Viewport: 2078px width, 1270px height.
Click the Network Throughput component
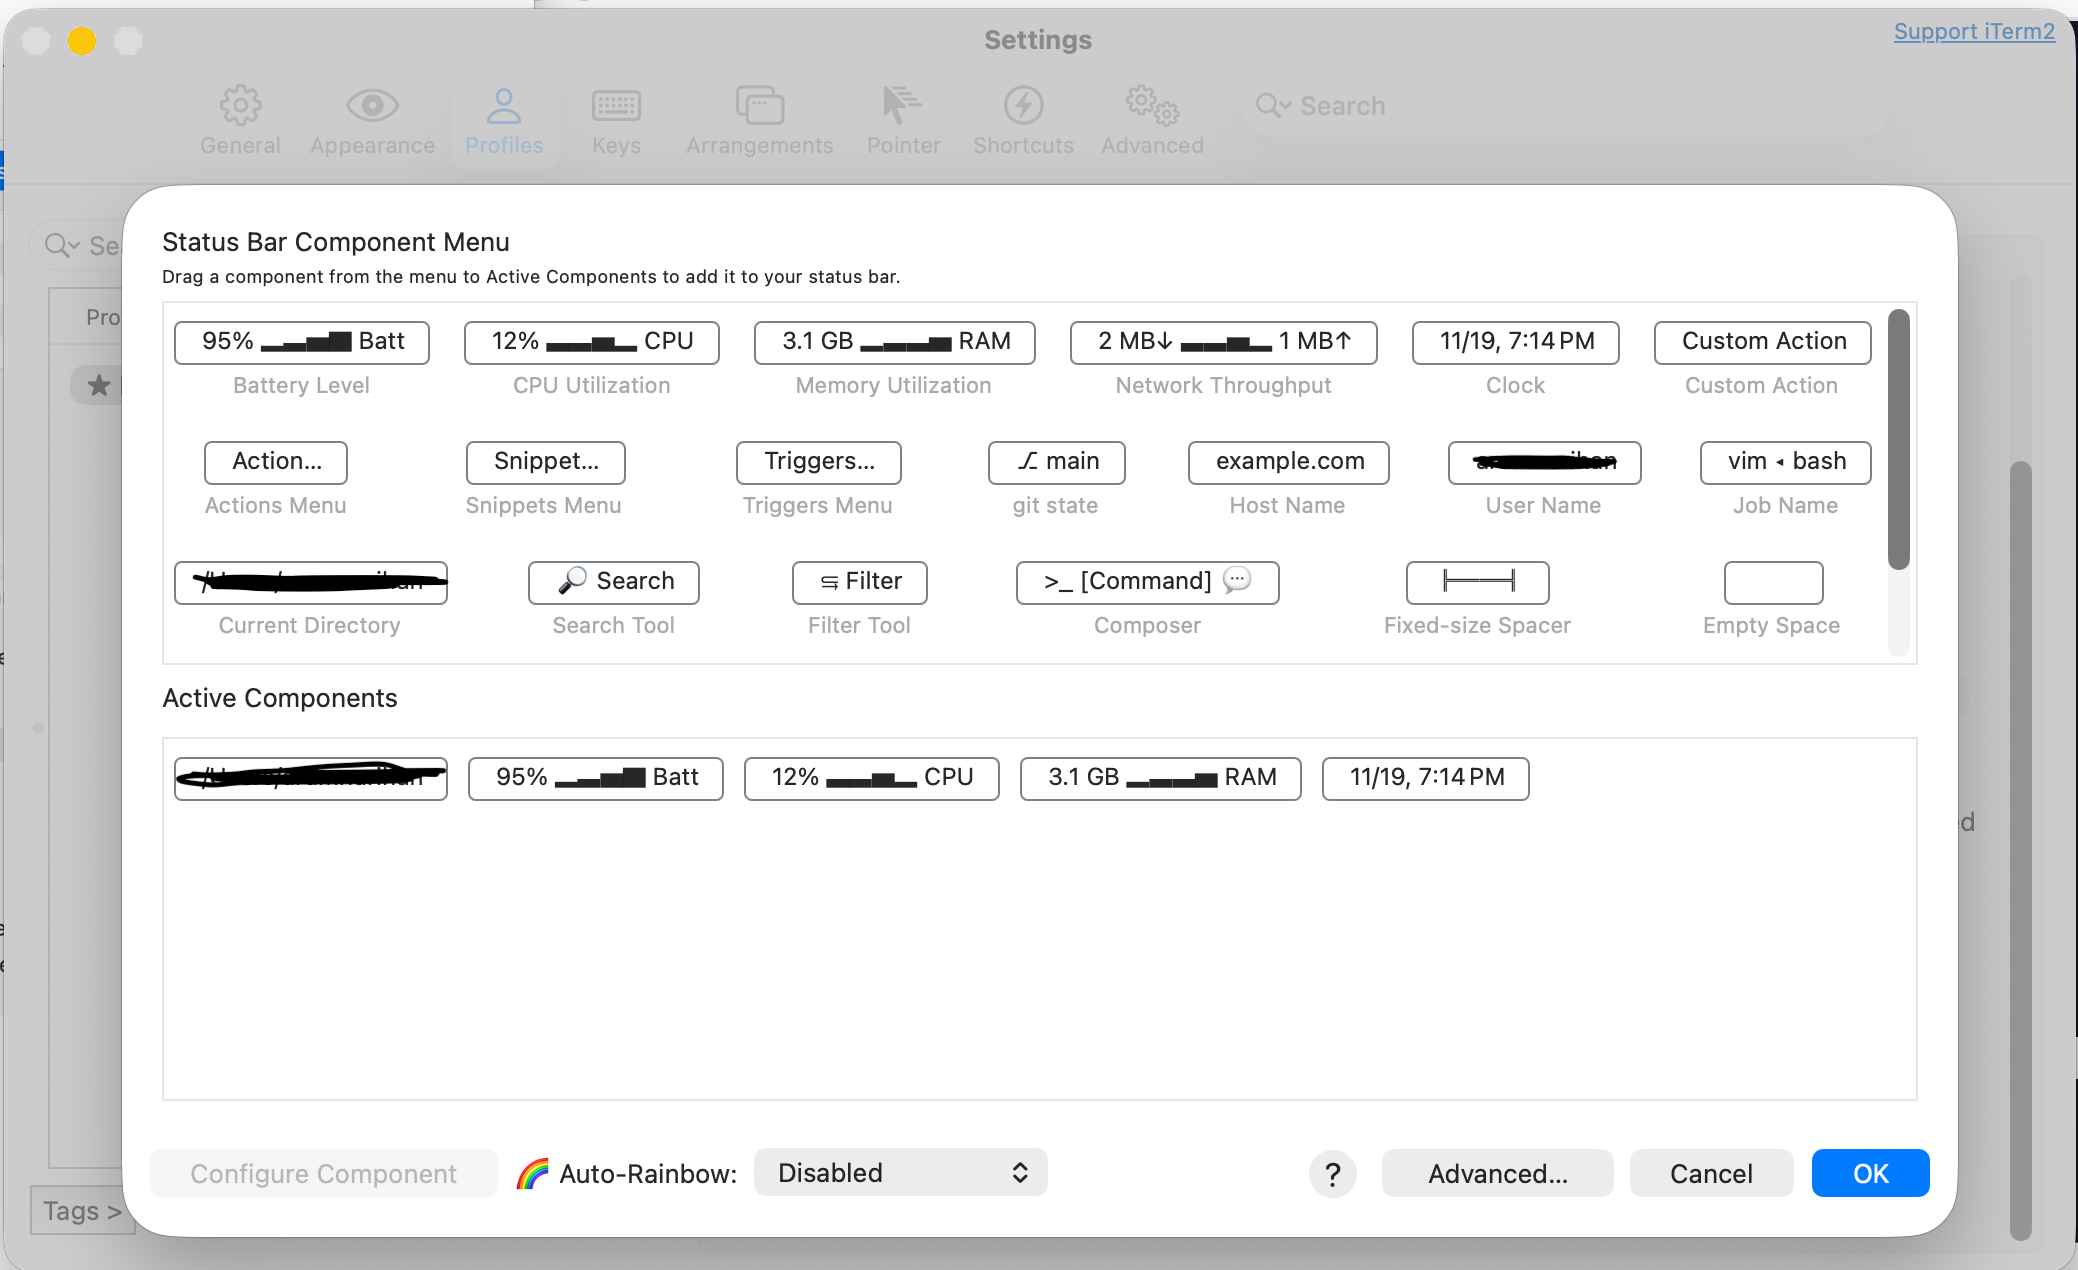click(1223, 342)
